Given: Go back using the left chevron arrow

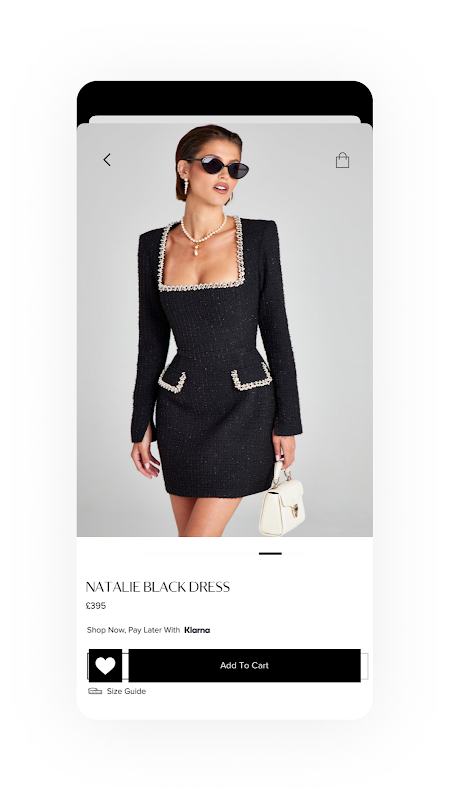Looking at the screenshot, I should [107, 160].
